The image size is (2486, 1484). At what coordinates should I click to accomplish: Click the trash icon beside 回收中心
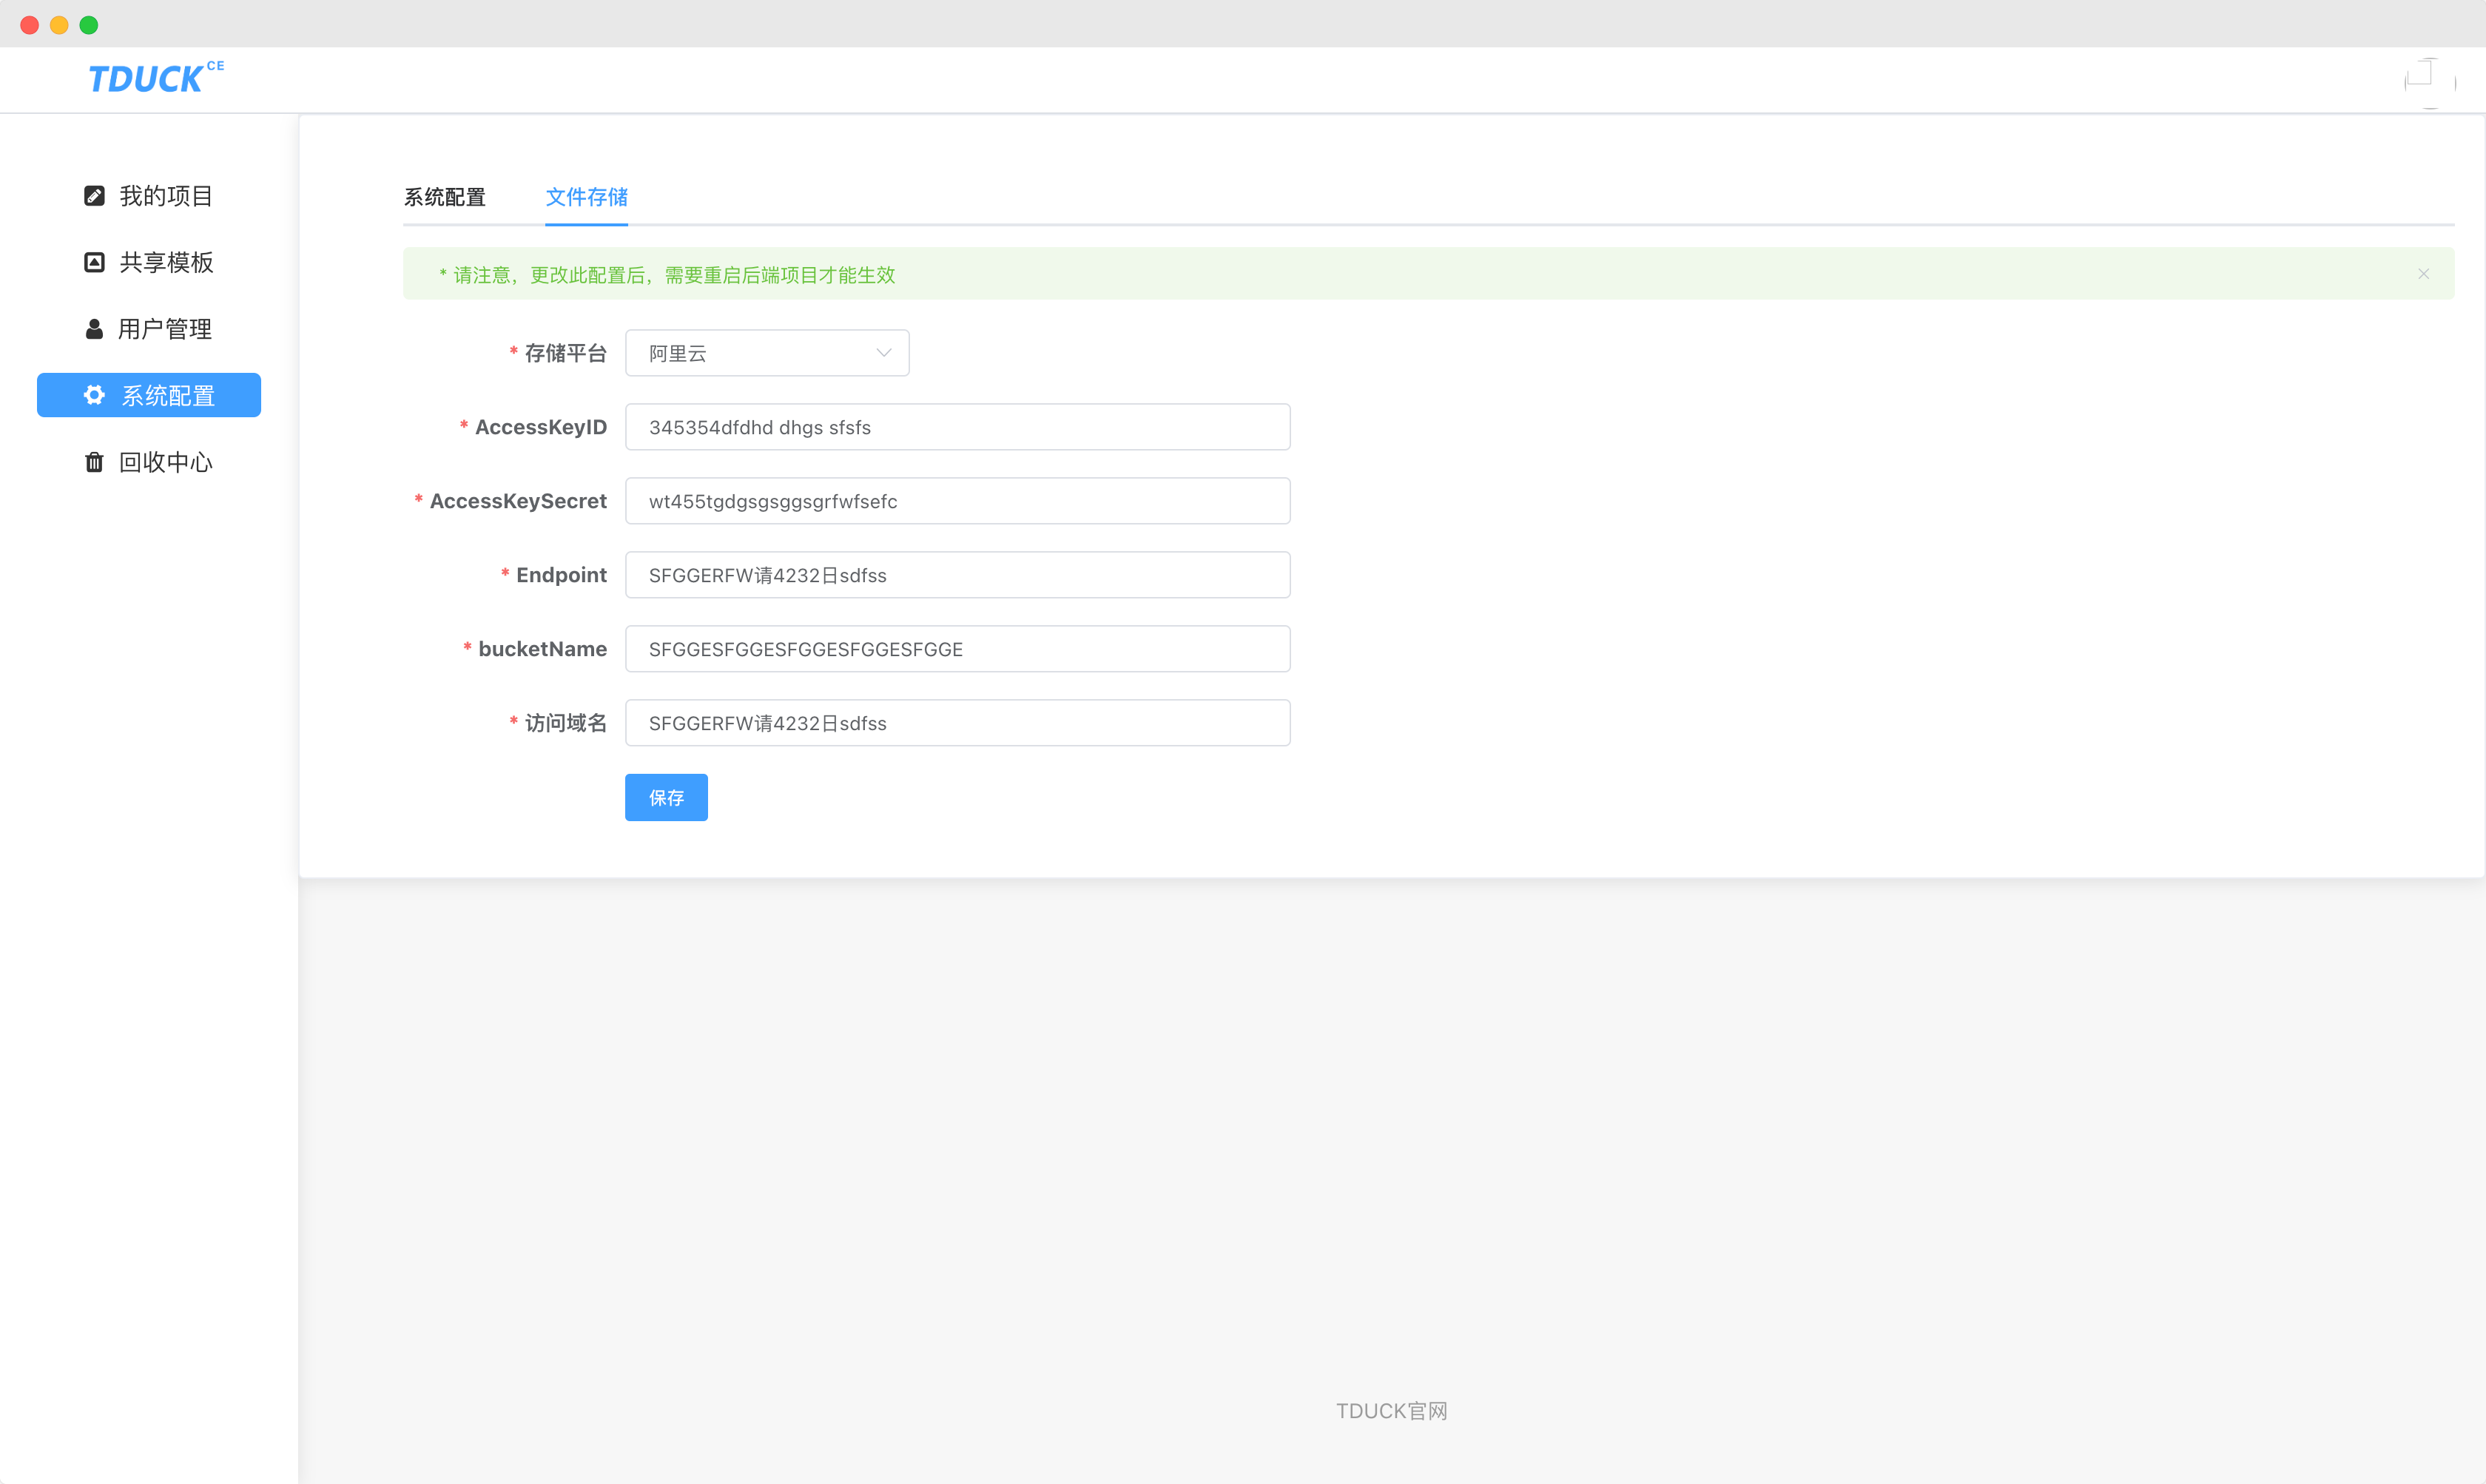94,462
